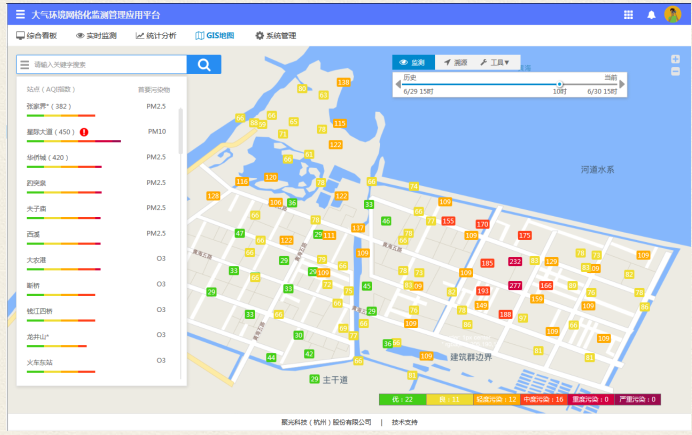Open the 实时监测 menu
The image size is (692, 435).
[x=96, y=36]
